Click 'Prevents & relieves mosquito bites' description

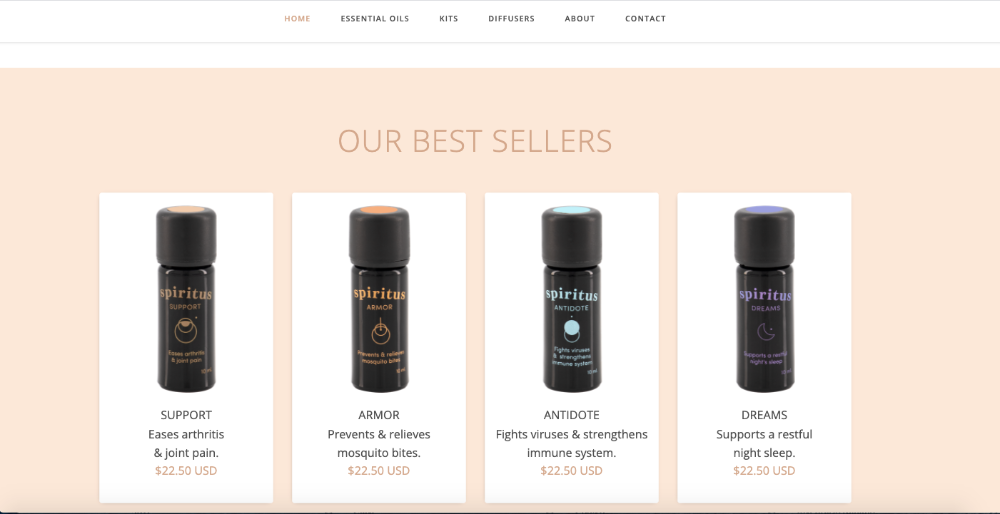[x=379, y=443]
